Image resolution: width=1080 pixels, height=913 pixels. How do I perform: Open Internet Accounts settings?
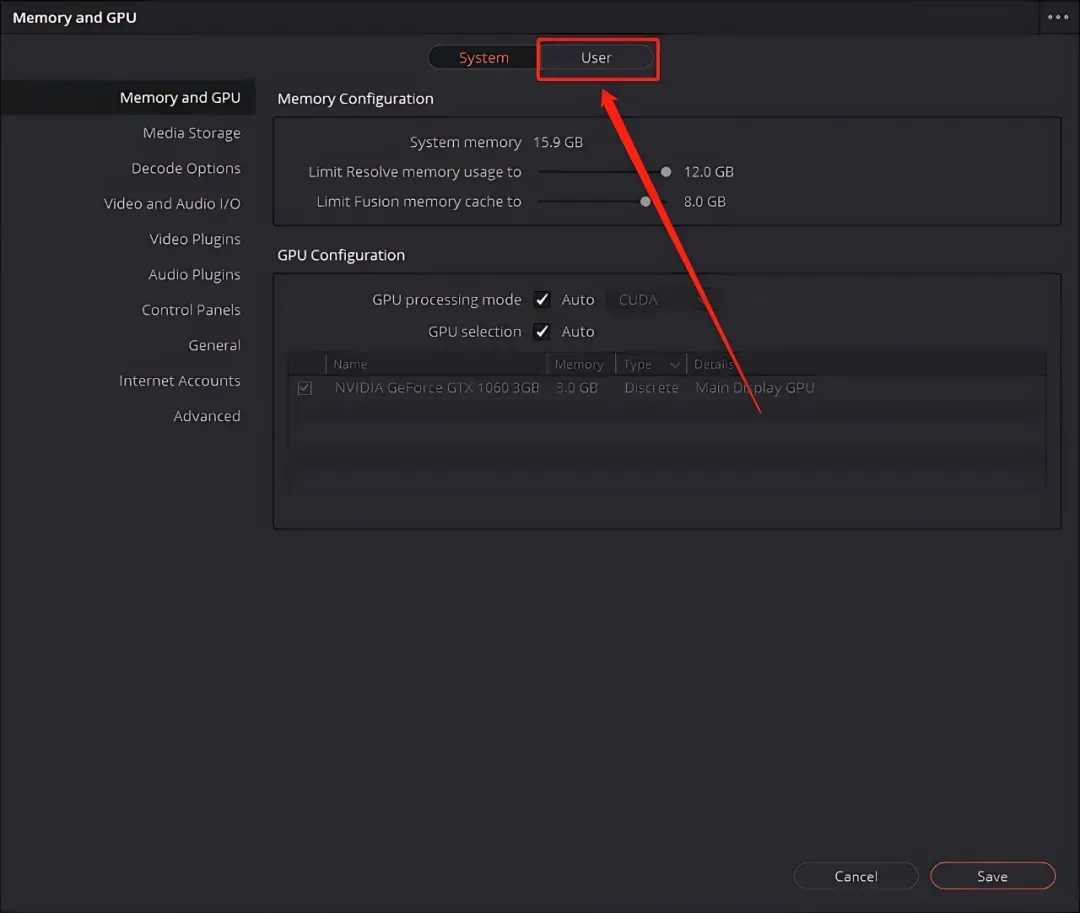(180, 381)
